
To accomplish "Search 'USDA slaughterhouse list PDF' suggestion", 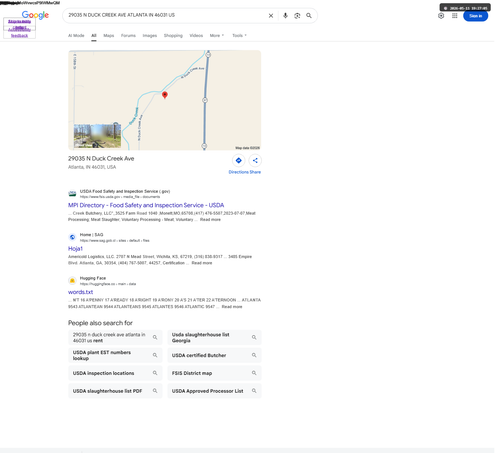I will (115, 391).
